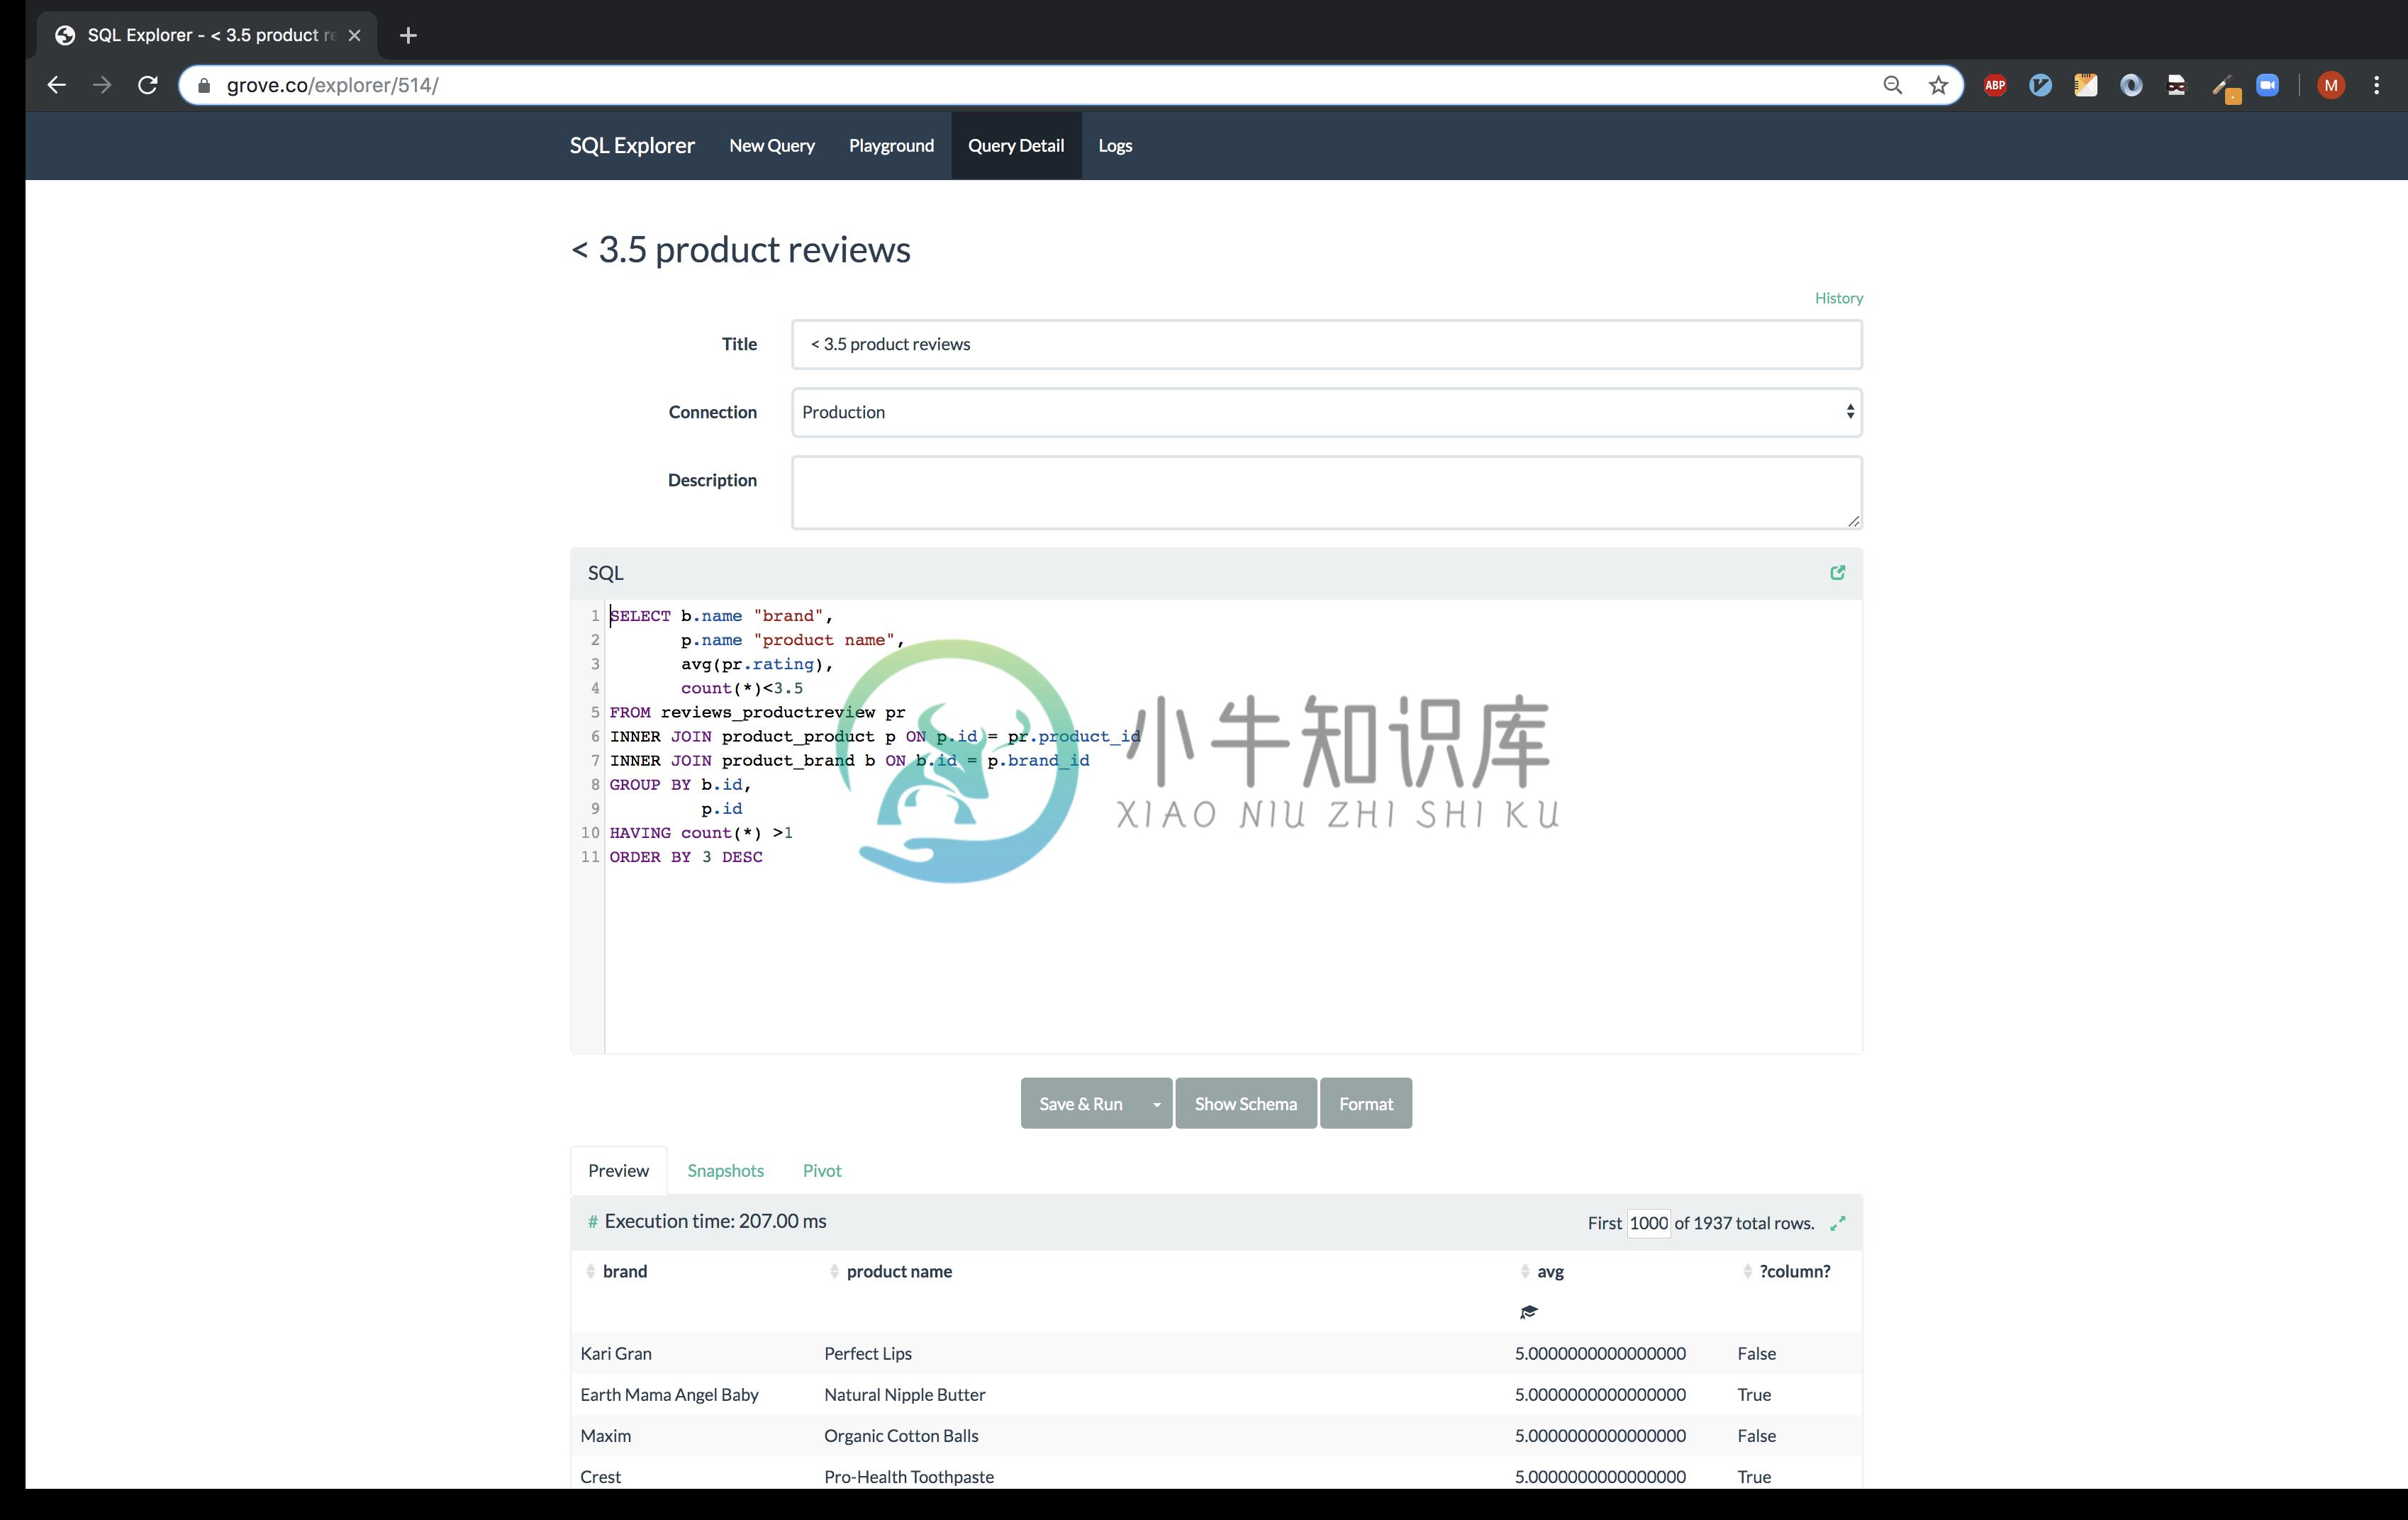Click the Show Schema button
The width and height of the screenshot is (2408, 1520).
tap(1245, 1103)
